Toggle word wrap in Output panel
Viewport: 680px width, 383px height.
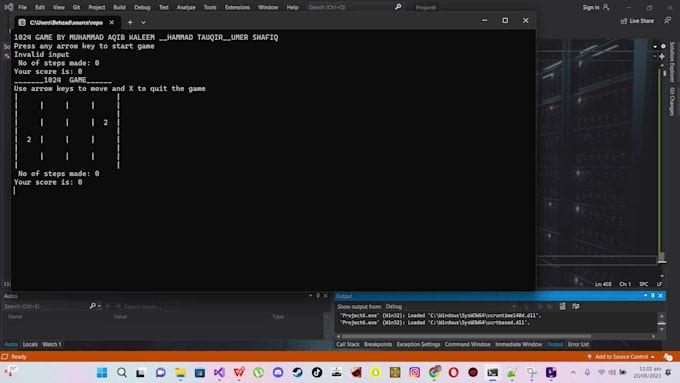click(575, 306)
